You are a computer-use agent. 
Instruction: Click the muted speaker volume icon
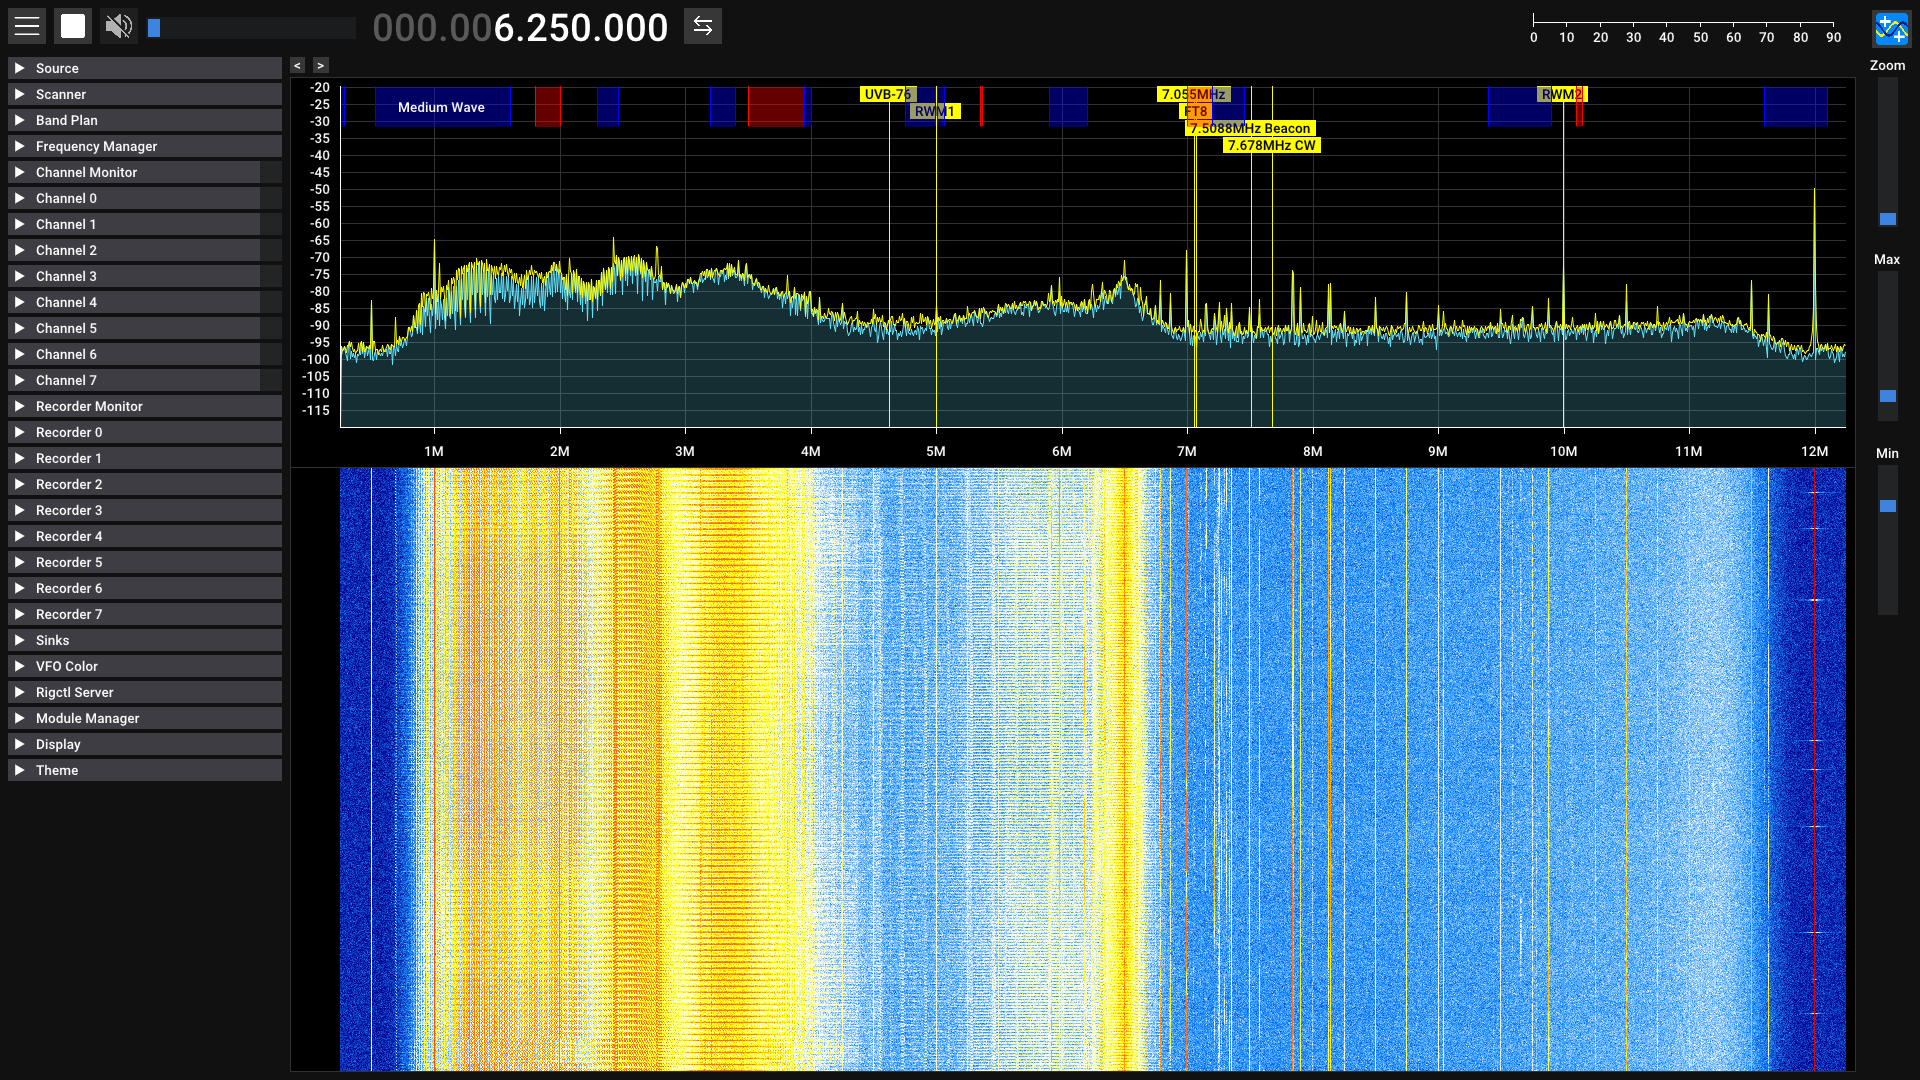tap(119, 27)
